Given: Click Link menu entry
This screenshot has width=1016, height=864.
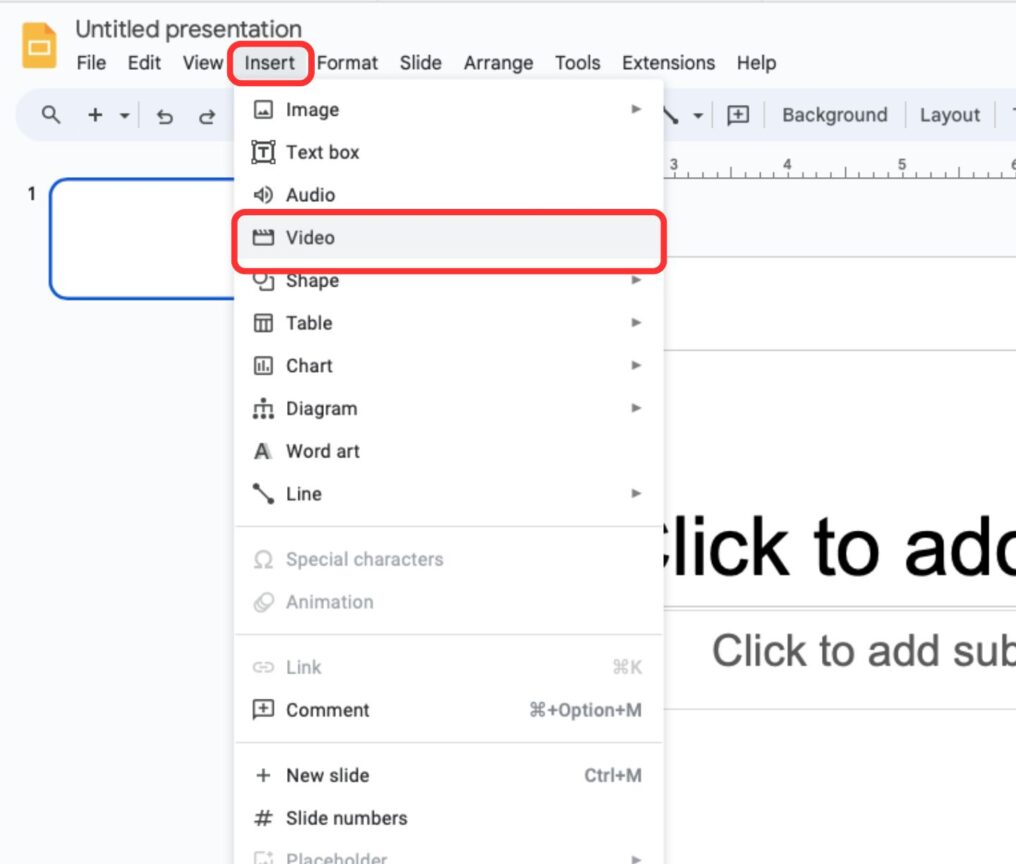Looking at the screenshot, I should [x=448, y=667].
